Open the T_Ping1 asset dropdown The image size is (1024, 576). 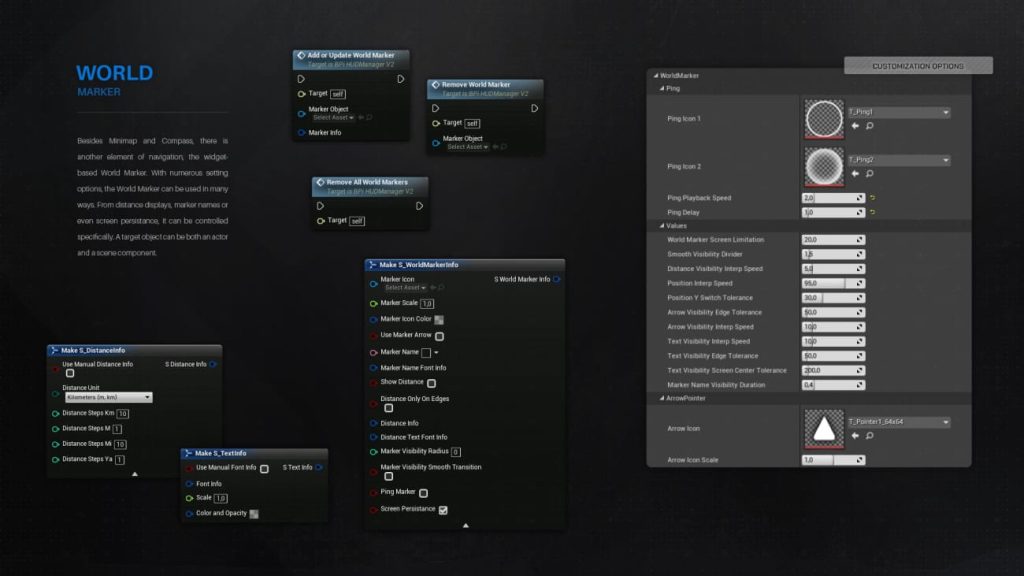click(x=898, y=113)
